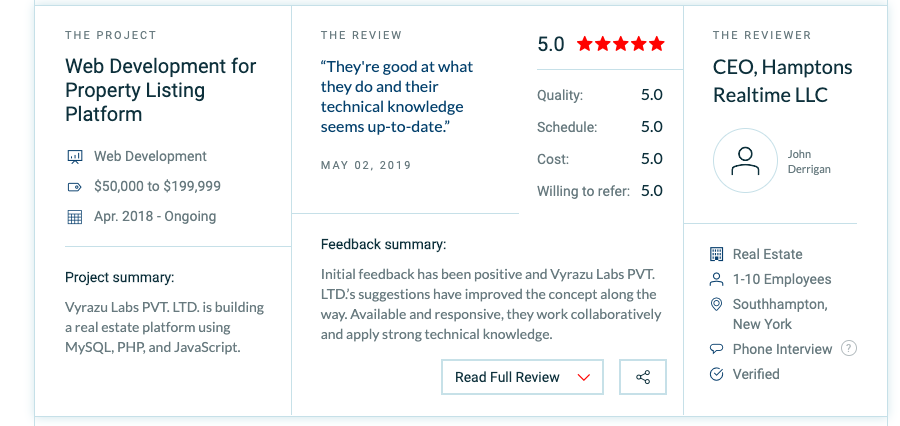Click the five-star rating display
This screenshot has height=426, width=900.
coord(620,44)
